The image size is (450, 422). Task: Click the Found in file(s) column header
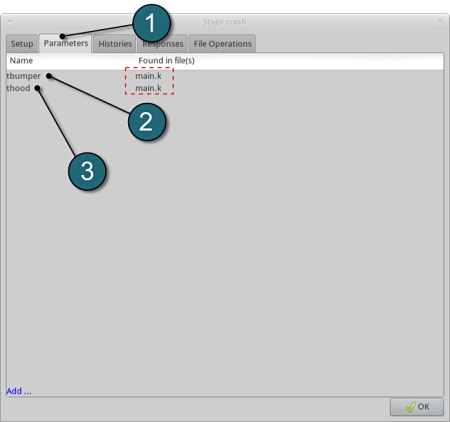(166, 61)
